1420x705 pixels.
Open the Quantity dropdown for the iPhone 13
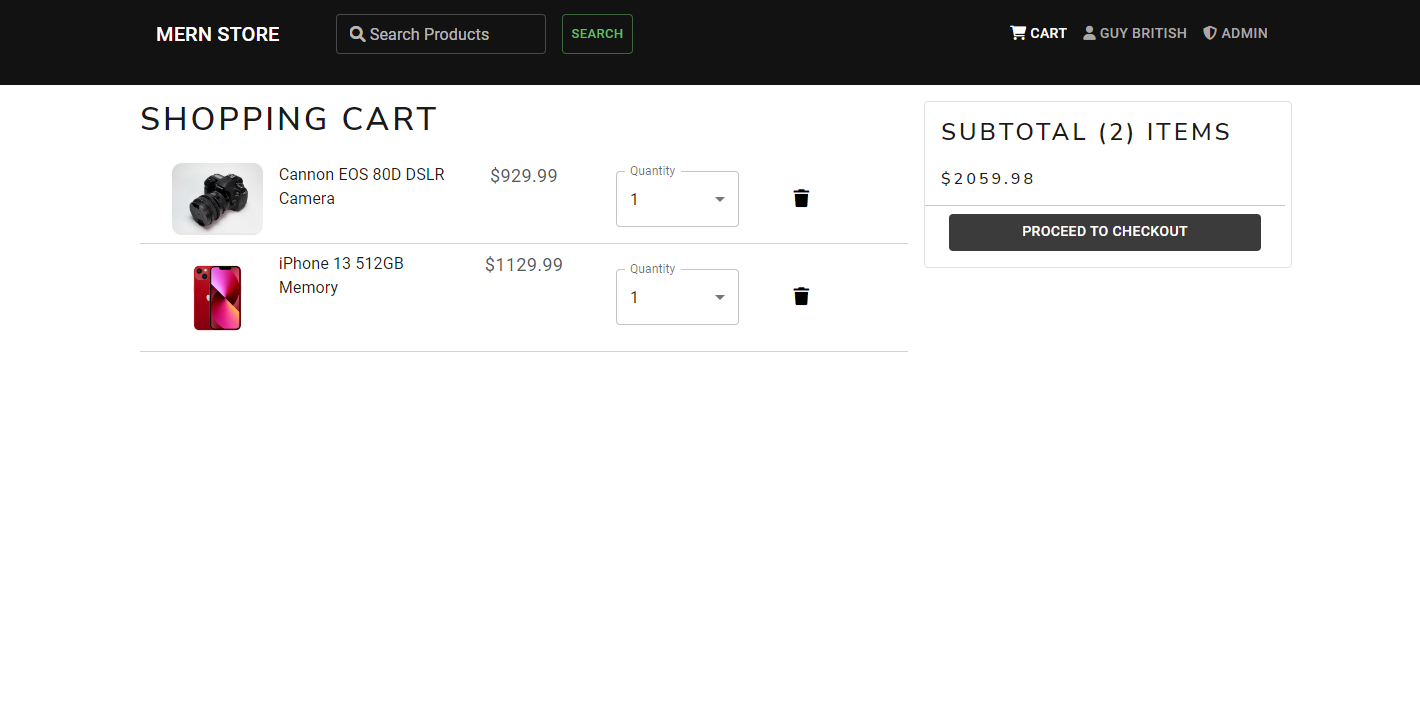click(x=677, y=297)
